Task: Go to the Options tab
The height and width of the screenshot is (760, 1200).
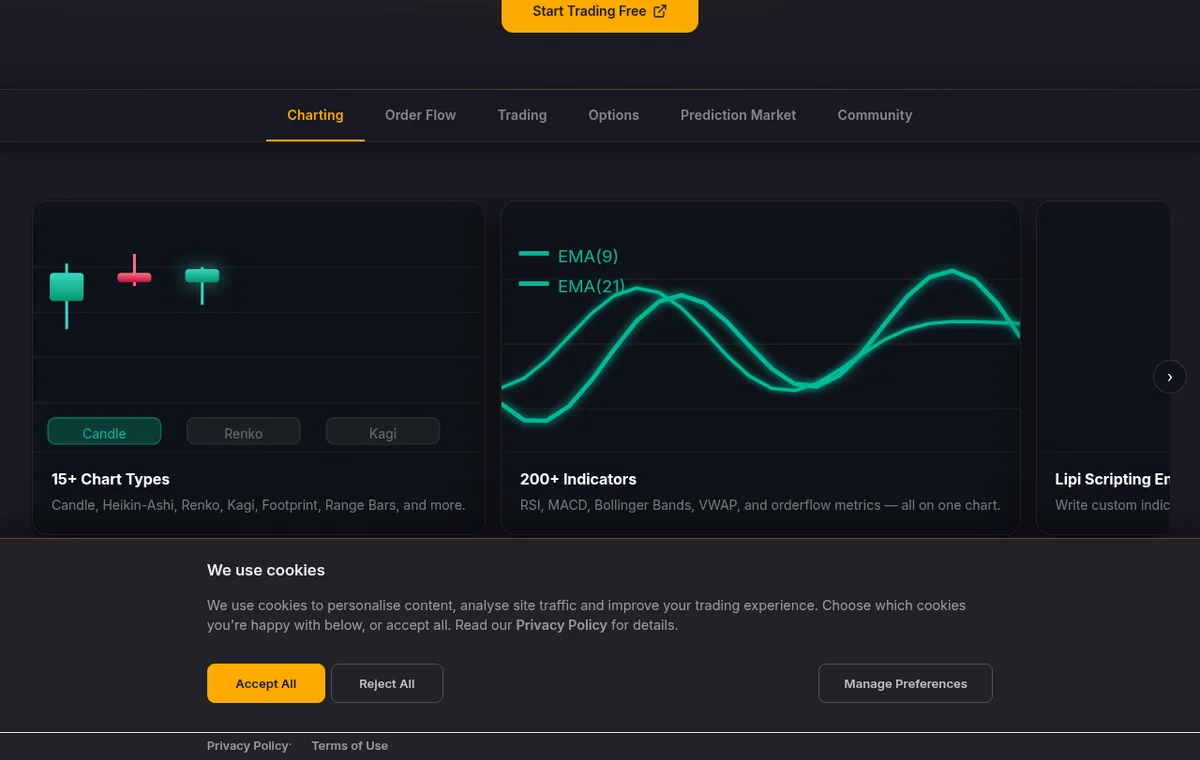Action: (613, 115)
